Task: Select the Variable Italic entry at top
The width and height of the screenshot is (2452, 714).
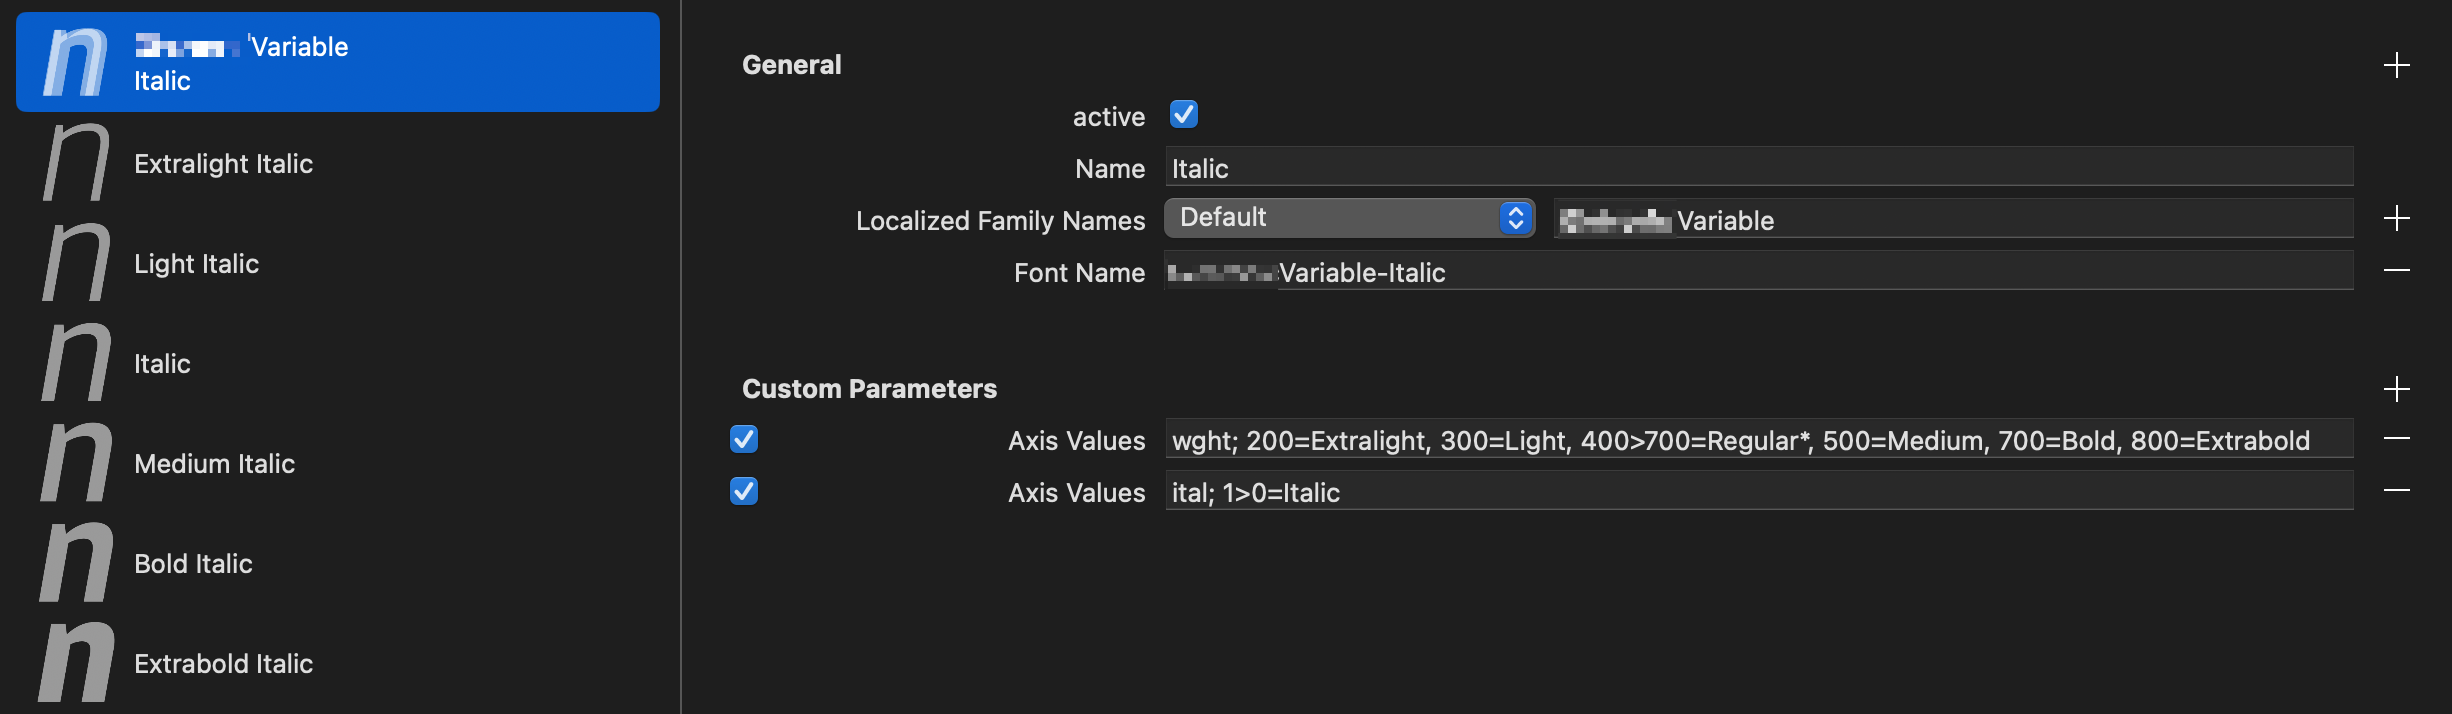Action: [338, 62]
